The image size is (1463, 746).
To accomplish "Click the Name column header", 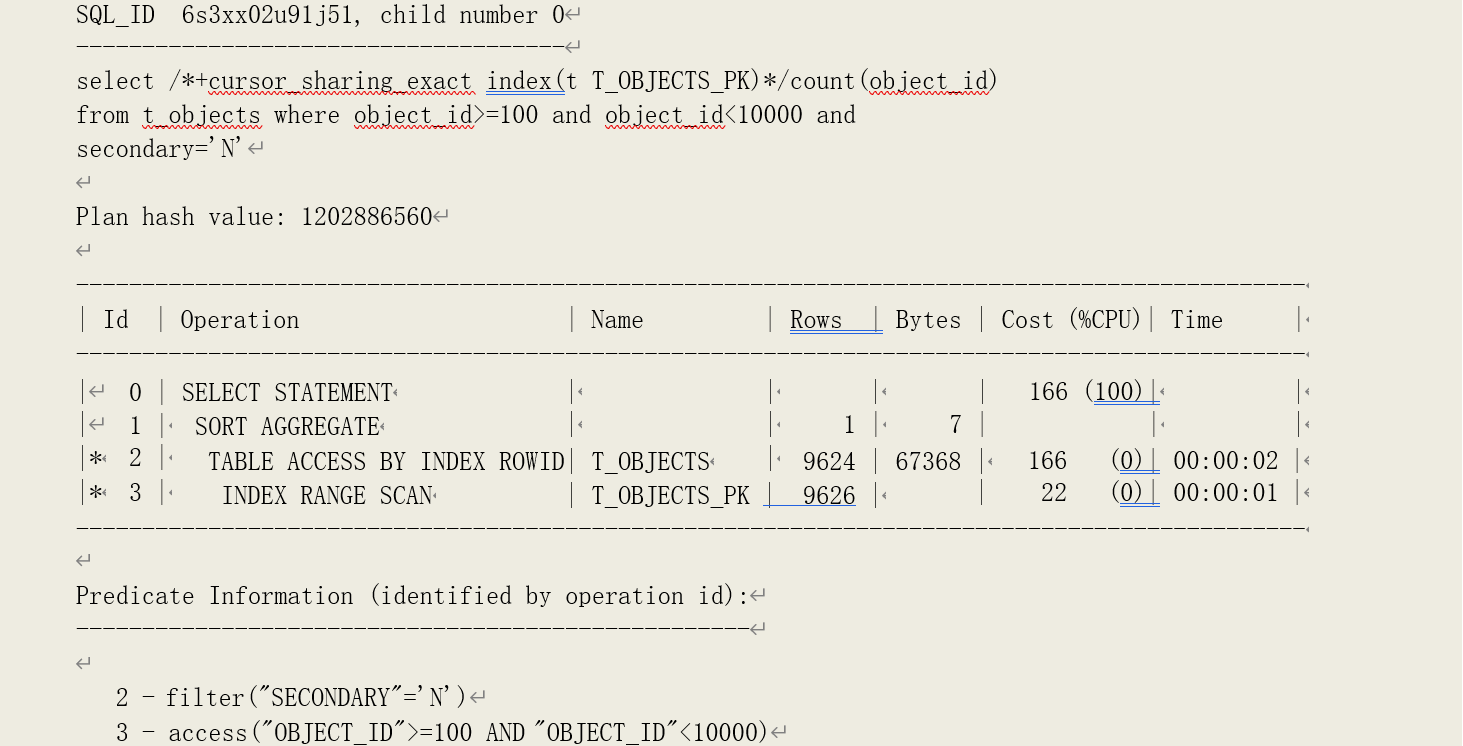I will 617,320.
